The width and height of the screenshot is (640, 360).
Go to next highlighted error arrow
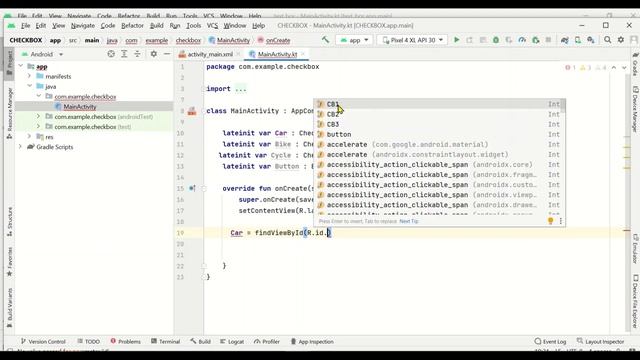point(624,67)
